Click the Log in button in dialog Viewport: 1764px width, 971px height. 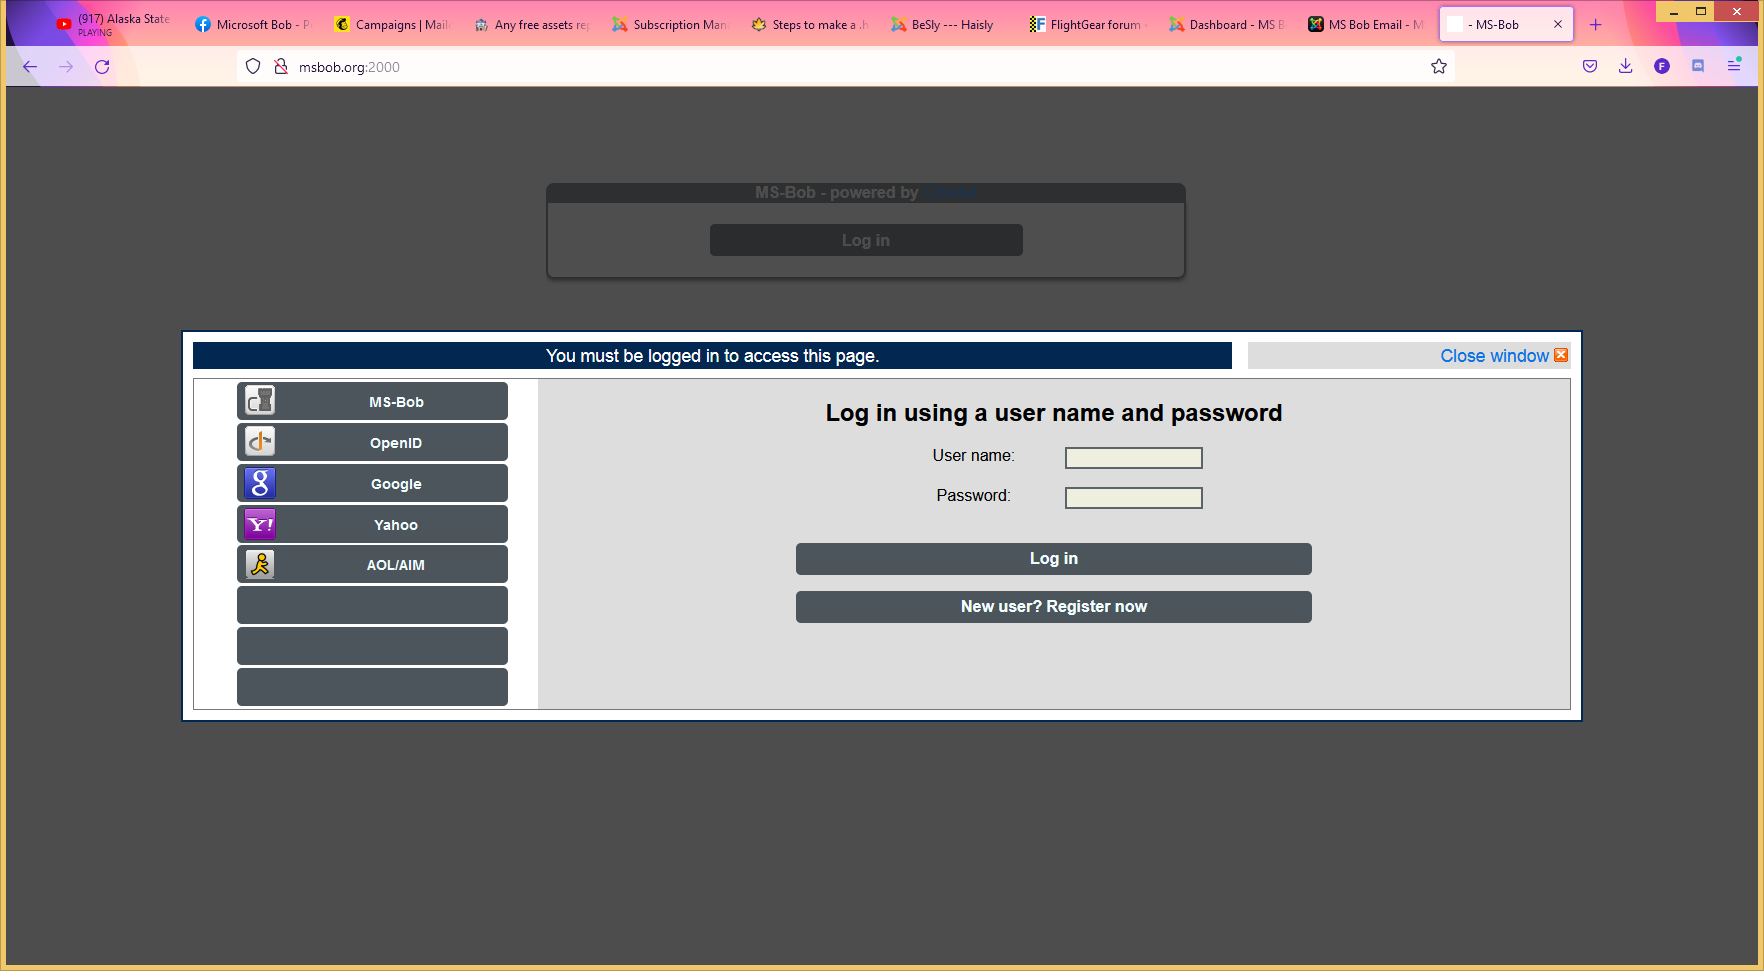[1054, 559]
